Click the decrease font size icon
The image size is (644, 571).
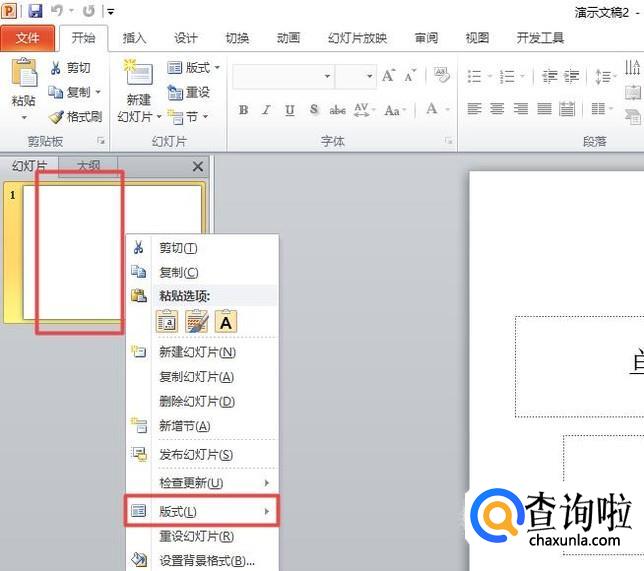click(409, 76)
